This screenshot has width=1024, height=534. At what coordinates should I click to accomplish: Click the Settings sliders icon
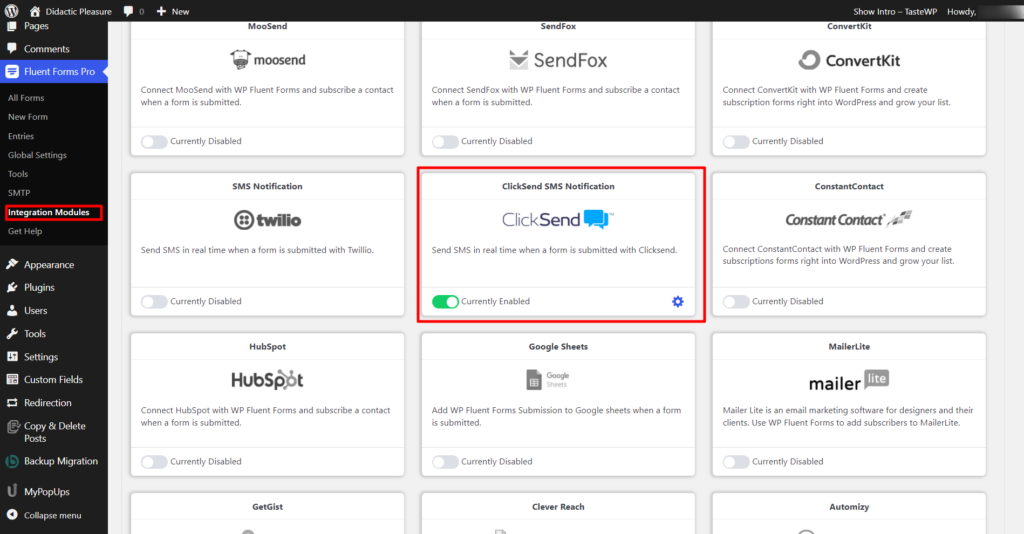tap(12, 356)
